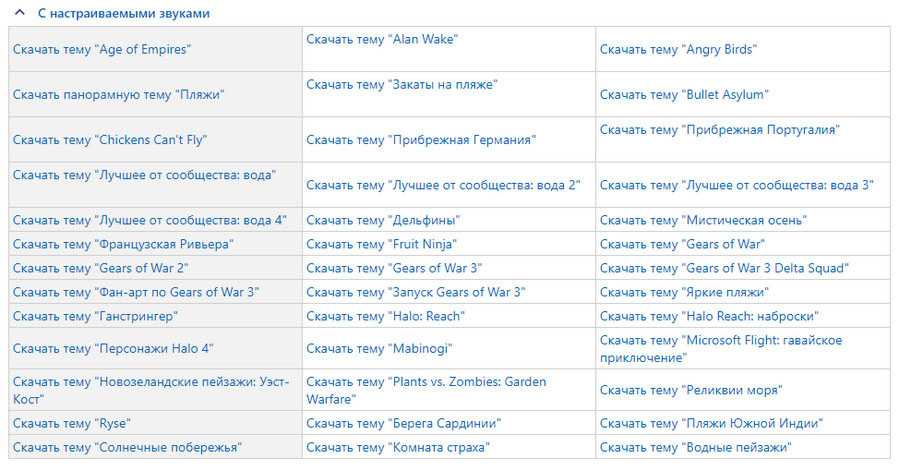Click the "Ryse" theme download link
The image size is (900, 471).
click(x=72, y=423)
